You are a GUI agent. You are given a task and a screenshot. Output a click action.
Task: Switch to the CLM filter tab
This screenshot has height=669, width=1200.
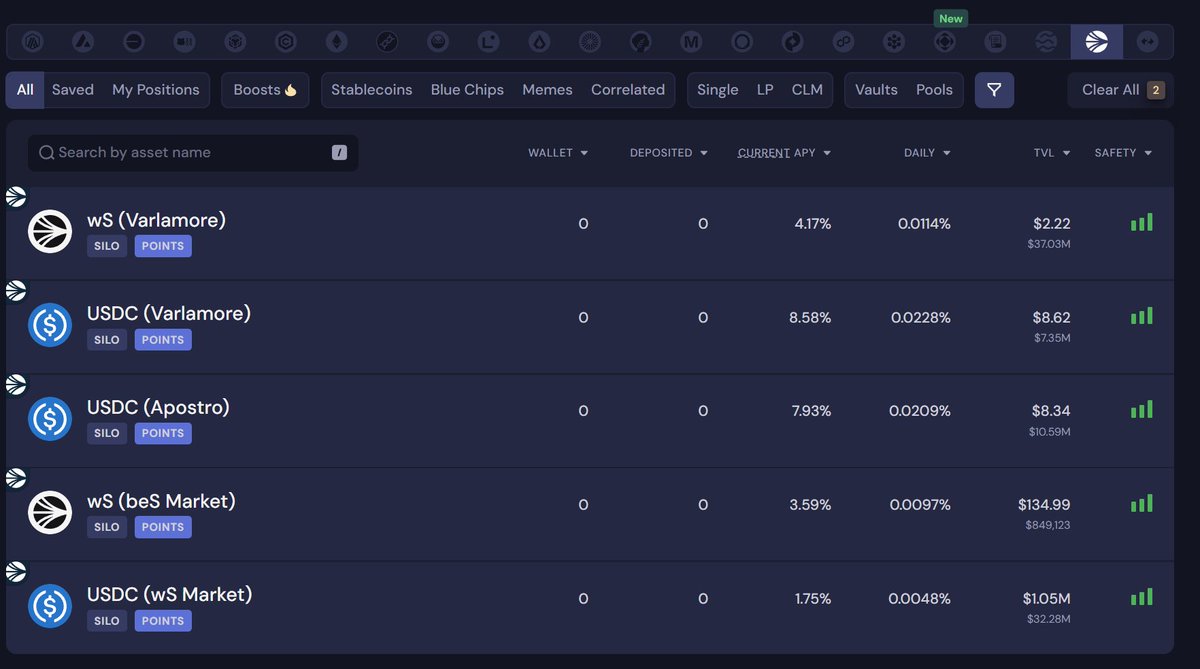pyautogui.click(x=807, y=90)
